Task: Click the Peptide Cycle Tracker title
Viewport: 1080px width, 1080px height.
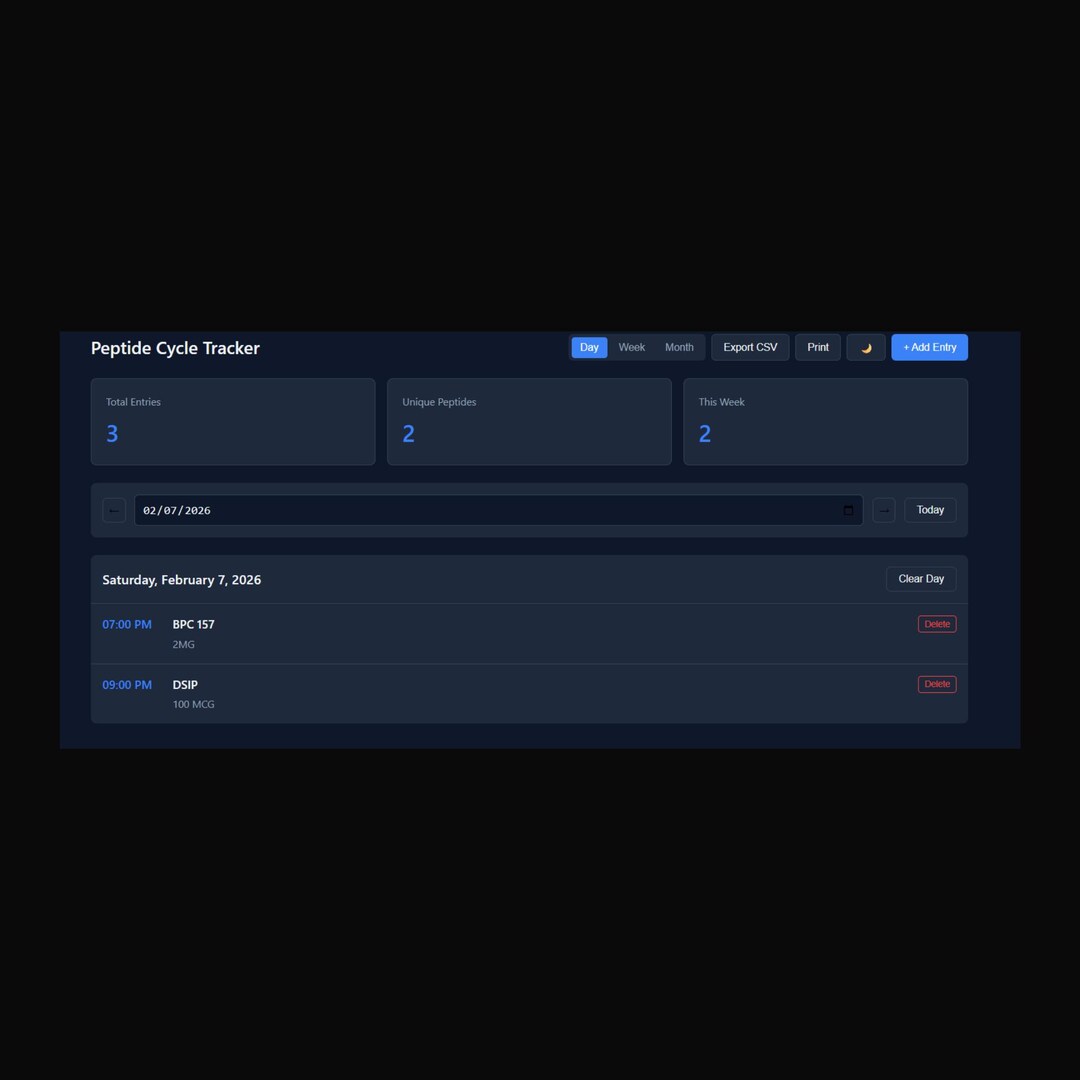Action: point(175,348)
